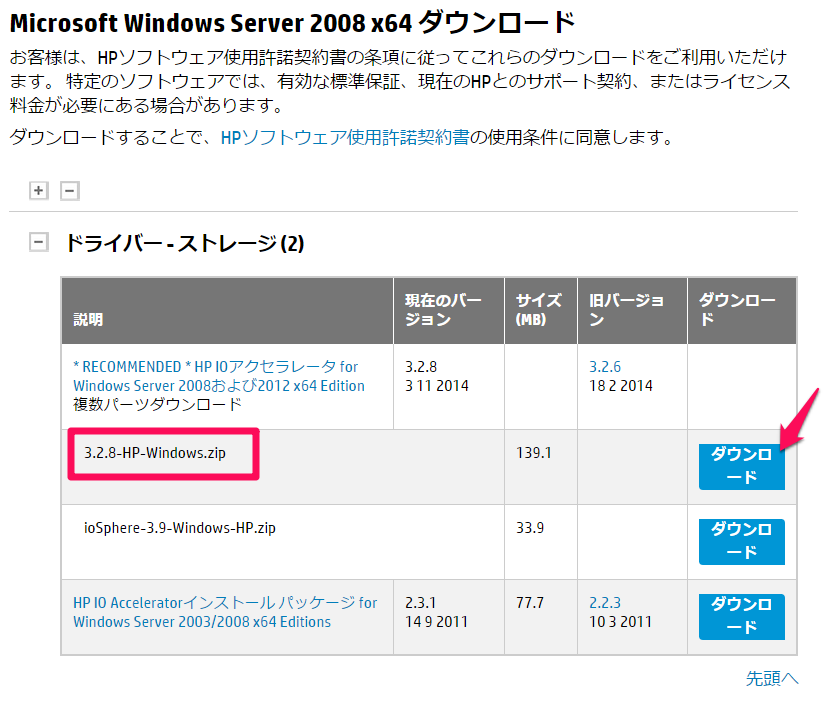This screenshot has width=830, height=707.
Task: Open the HPソフトウェア使用許諾契約書 link
Action: click(345, 138)
